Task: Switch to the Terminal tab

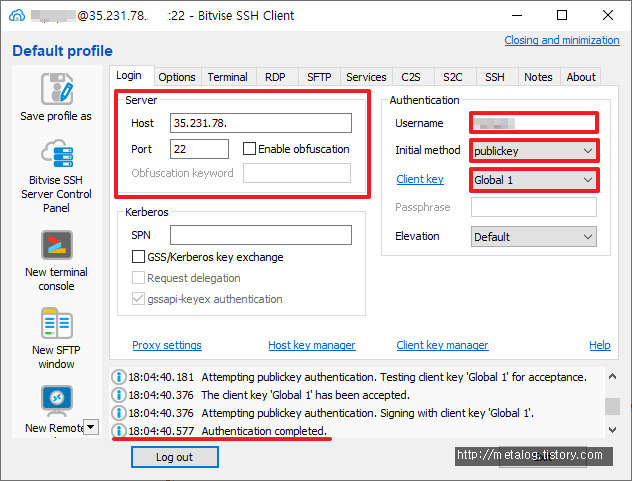Action: (x=227, y=77)
